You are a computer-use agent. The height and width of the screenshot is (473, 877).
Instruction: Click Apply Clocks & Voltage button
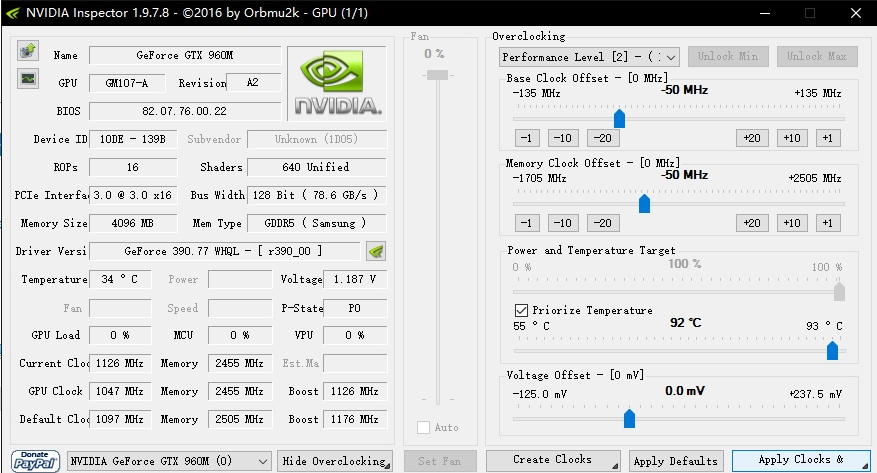click(801, 460)
